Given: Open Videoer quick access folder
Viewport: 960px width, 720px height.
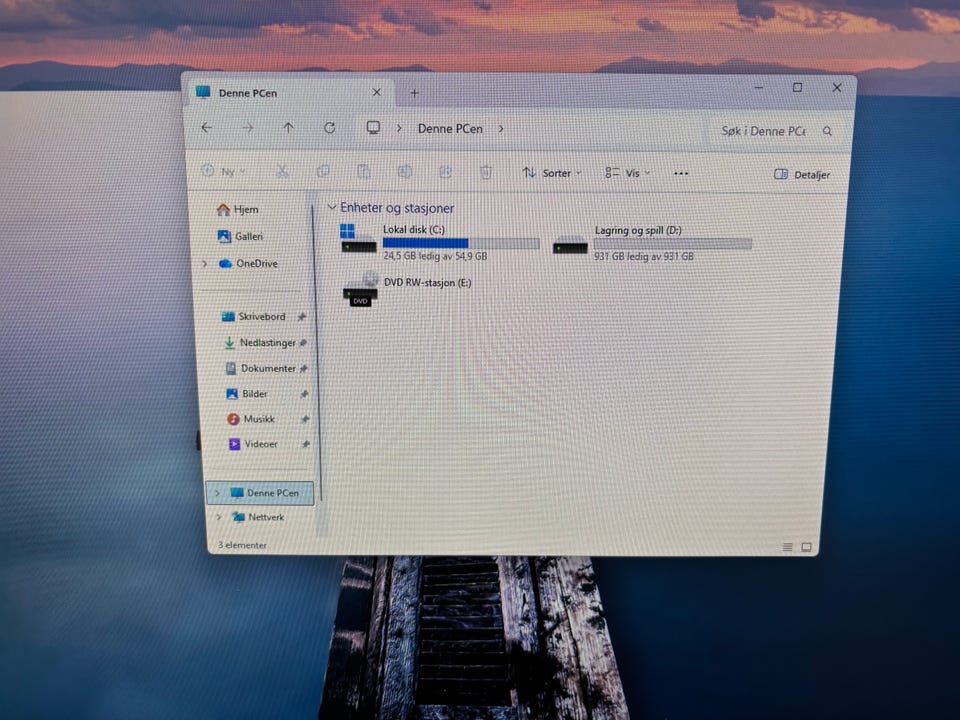Looking at the screenshot, I should (x=253, y=444).
